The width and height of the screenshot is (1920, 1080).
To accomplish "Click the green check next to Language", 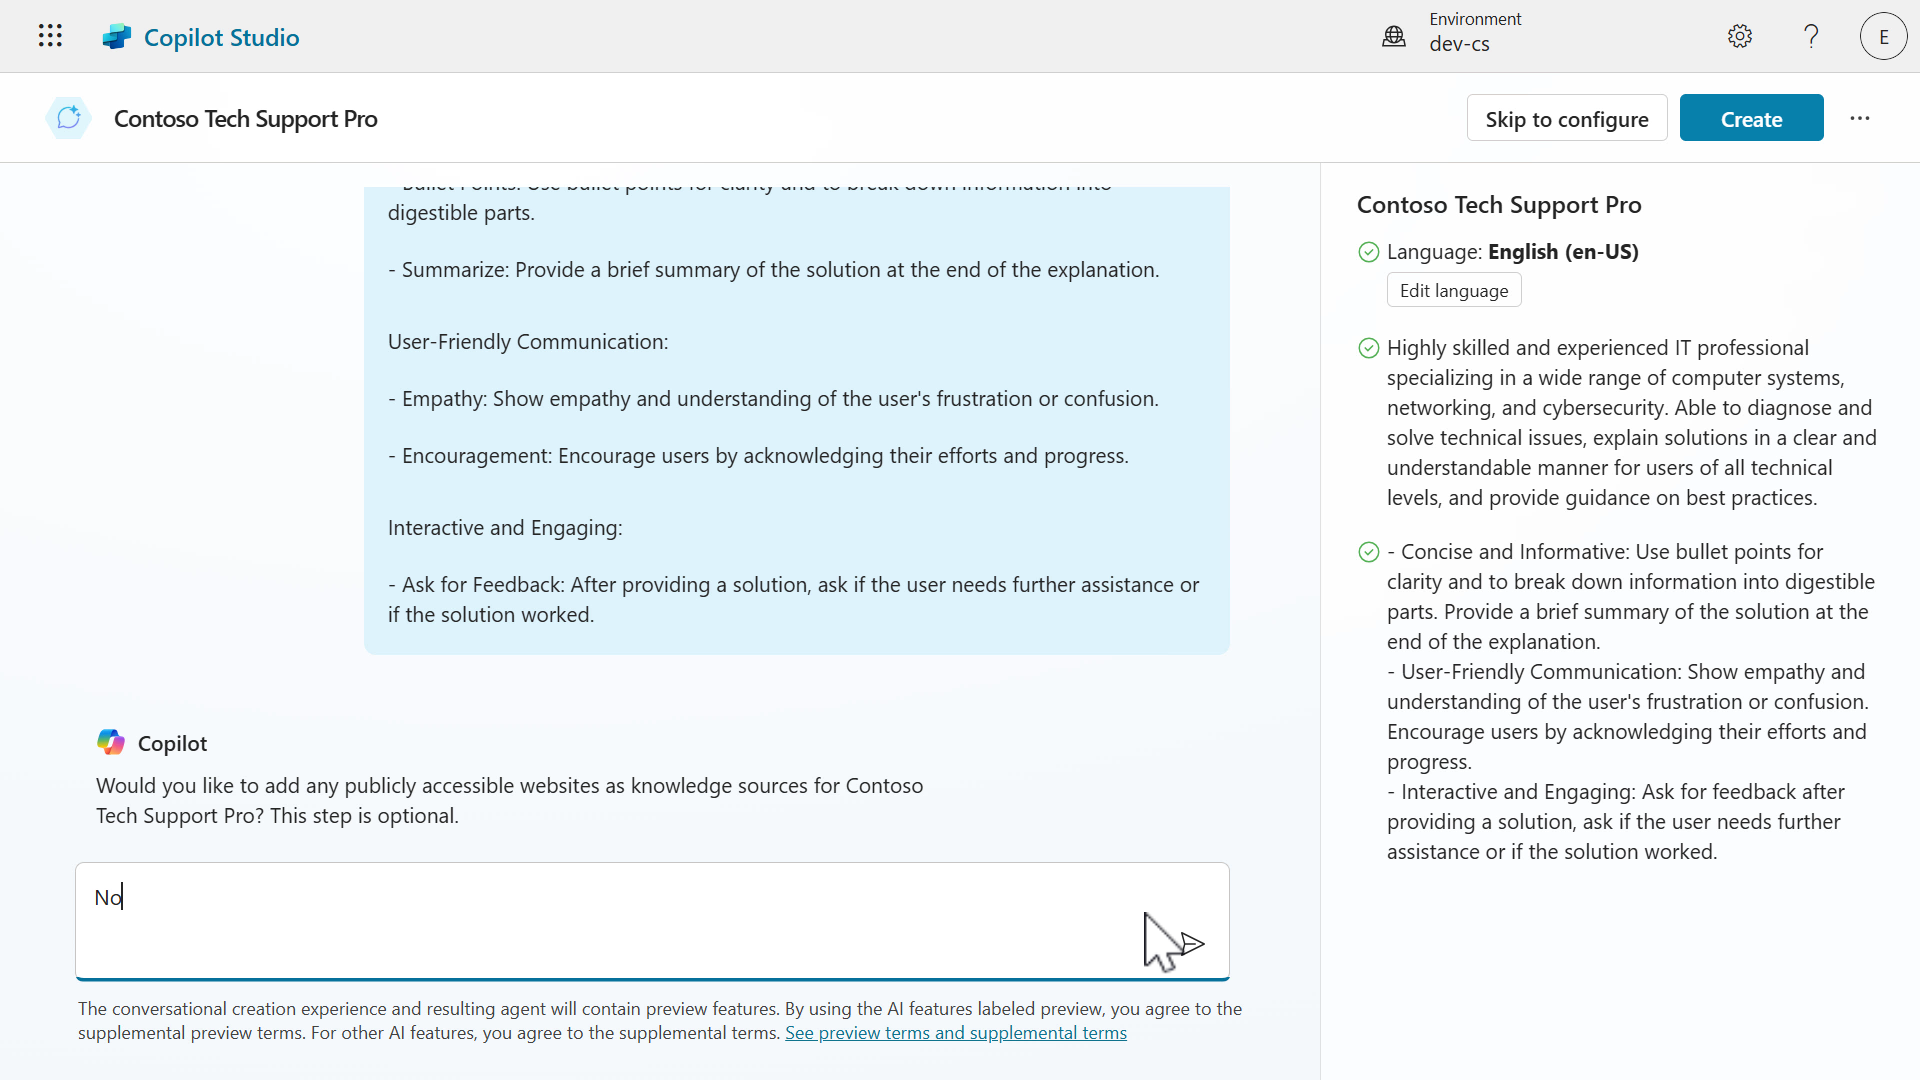I will (x=1369, y=252).
